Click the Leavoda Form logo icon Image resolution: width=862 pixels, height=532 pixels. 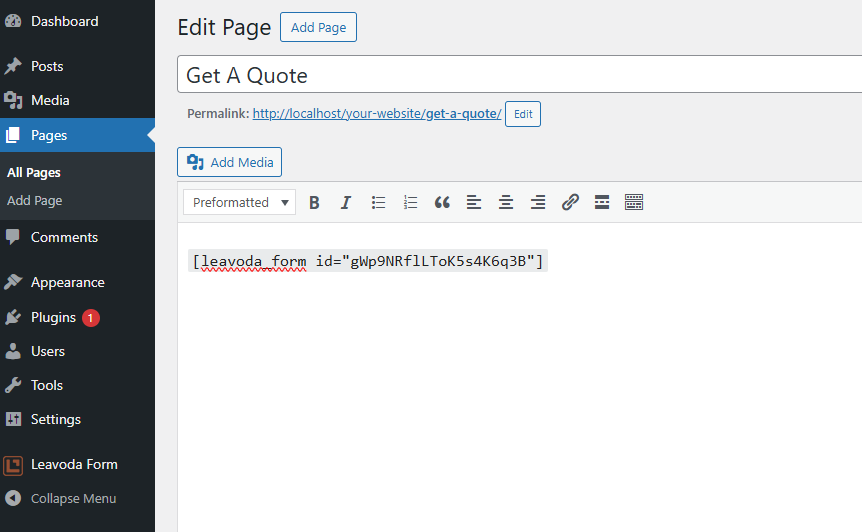13,466
